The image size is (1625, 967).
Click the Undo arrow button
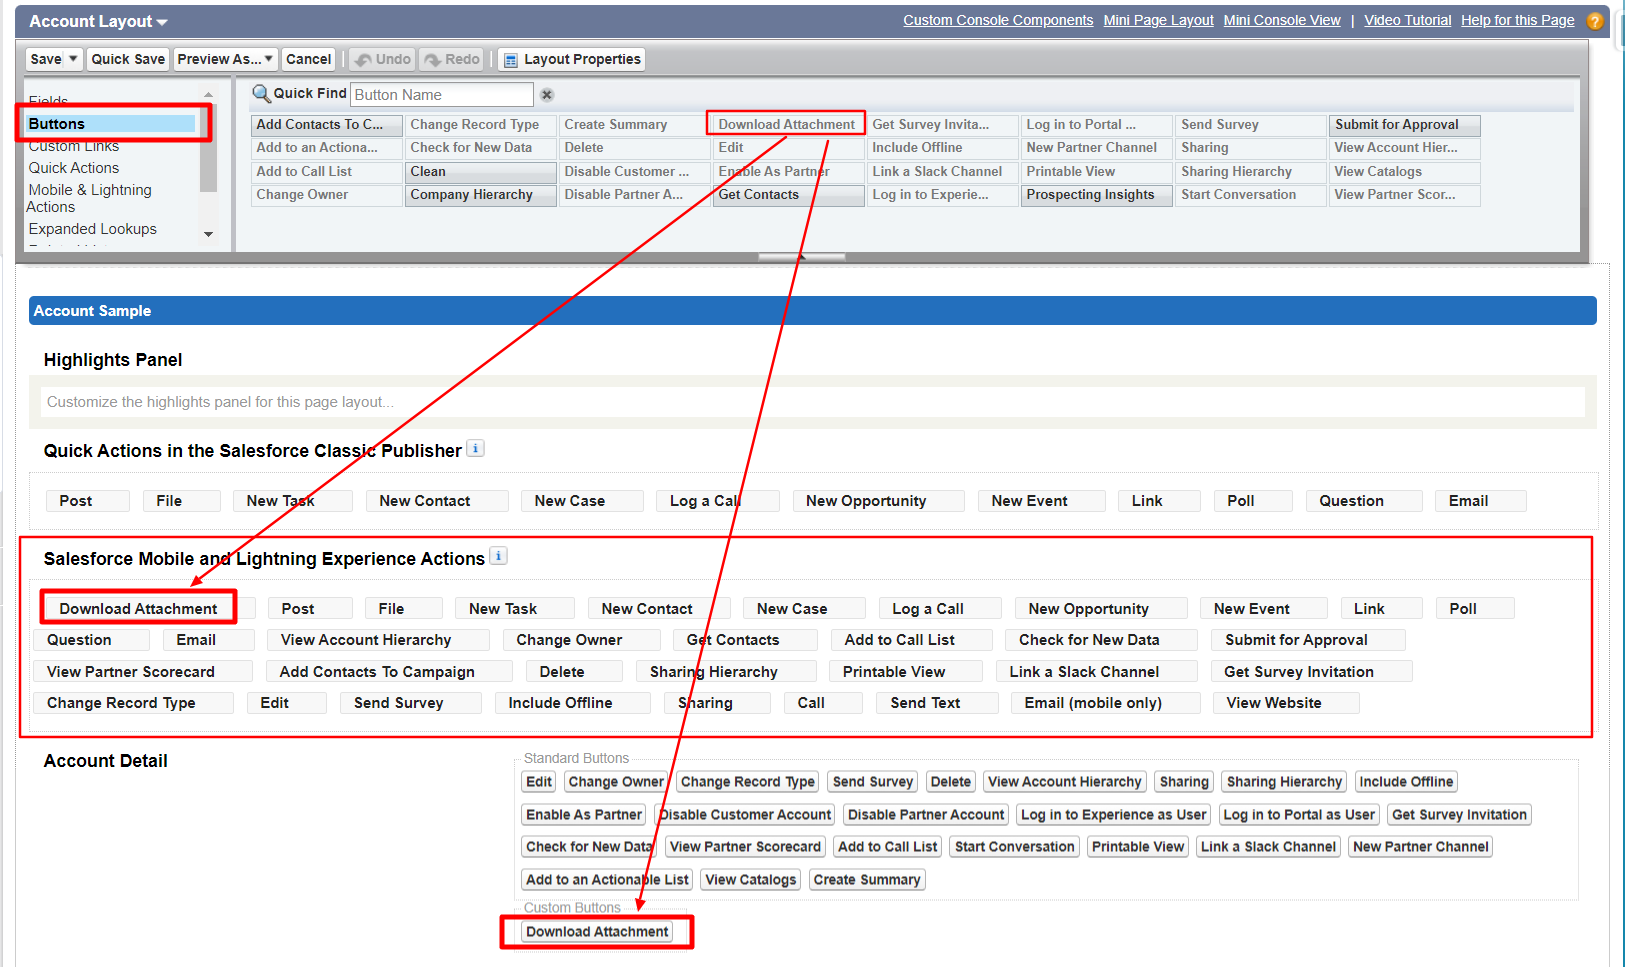[x=382, y=60]
